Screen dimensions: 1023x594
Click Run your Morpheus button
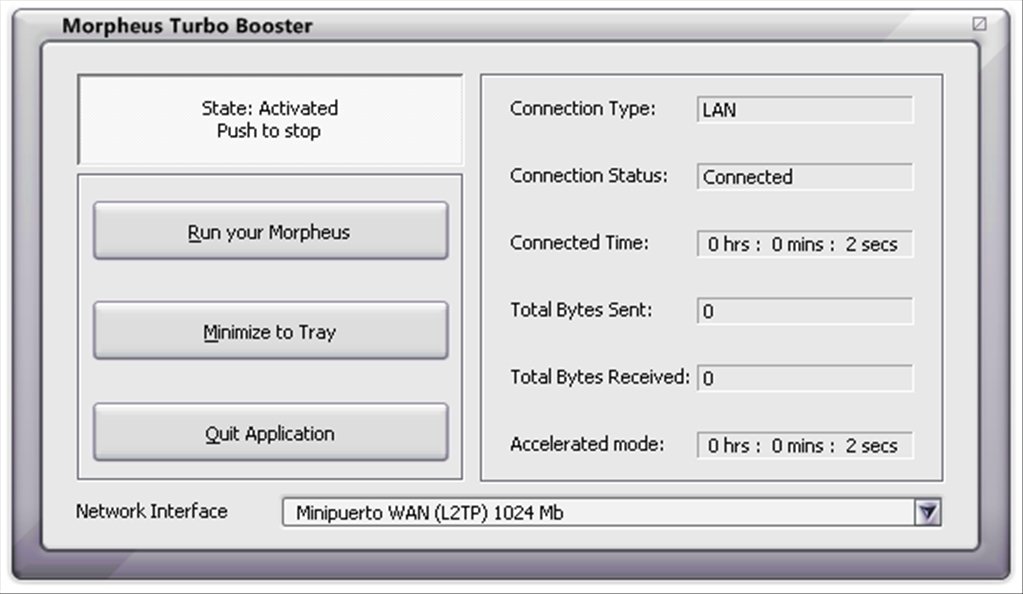[x=271, y=231]
